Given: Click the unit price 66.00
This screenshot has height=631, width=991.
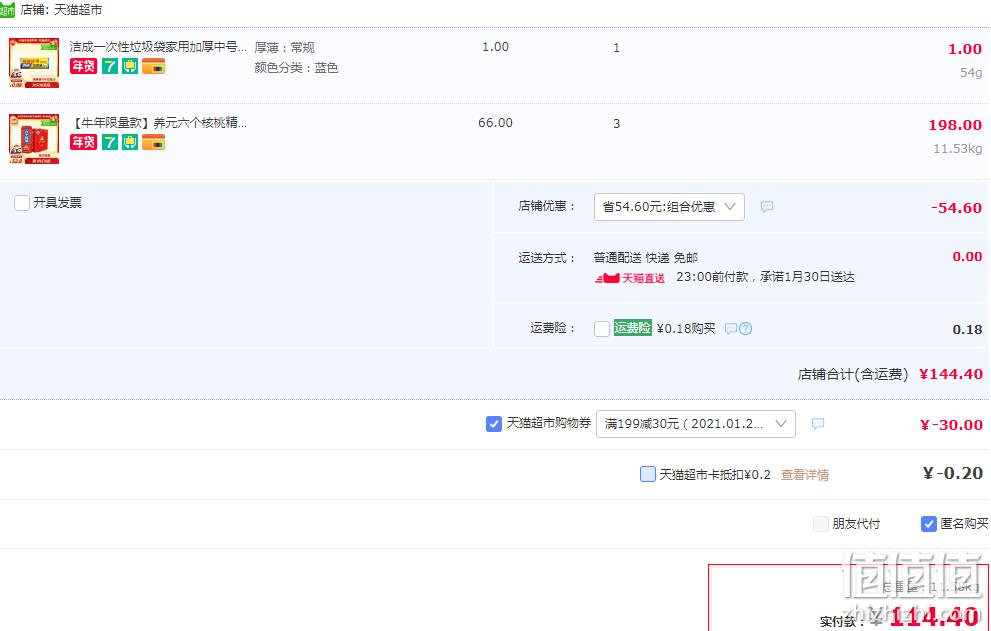Looking at the screenshot, I should (x=496, y=123).
